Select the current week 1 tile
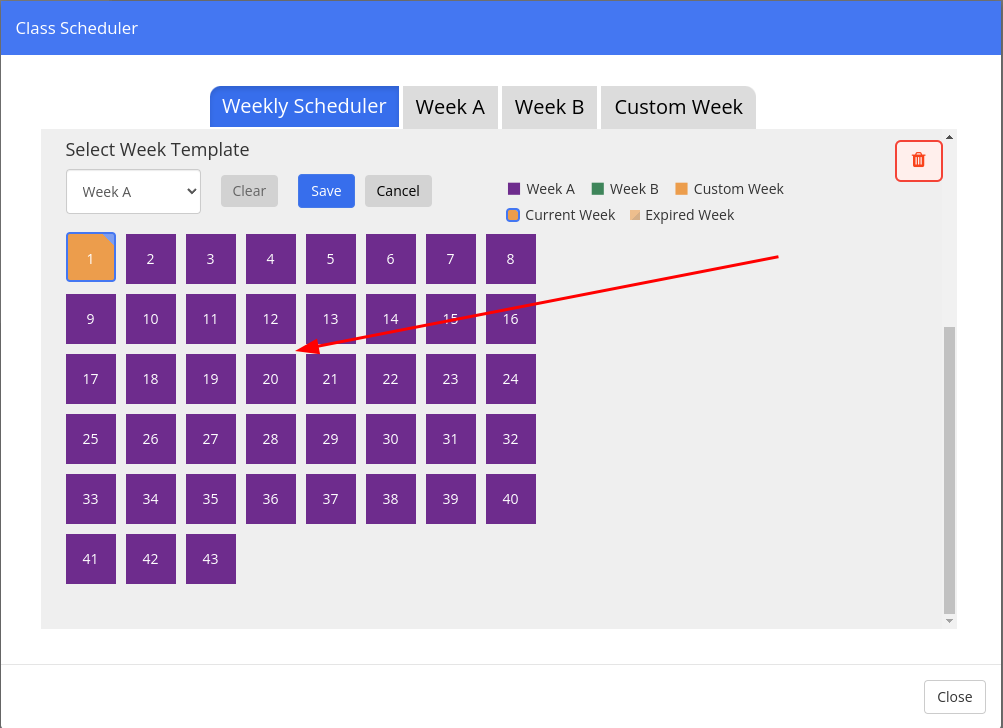The width and height of the screenshot is (1003, 728). [x=91, y=257]
